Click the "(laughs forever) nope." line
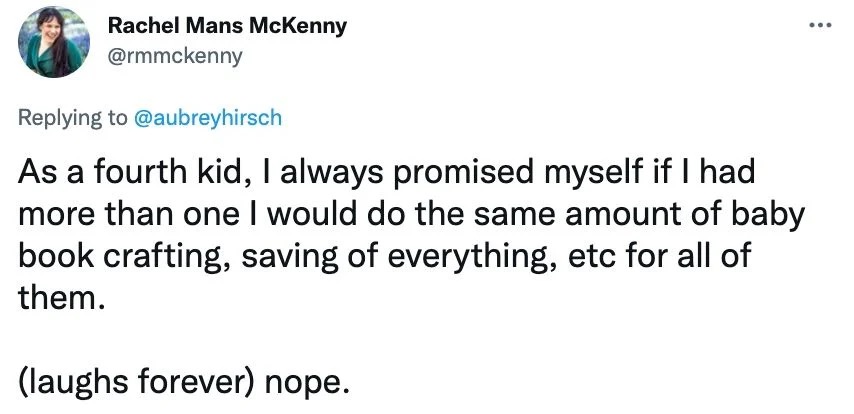Viewport: 854px width, 414px height. coord(183,384)
